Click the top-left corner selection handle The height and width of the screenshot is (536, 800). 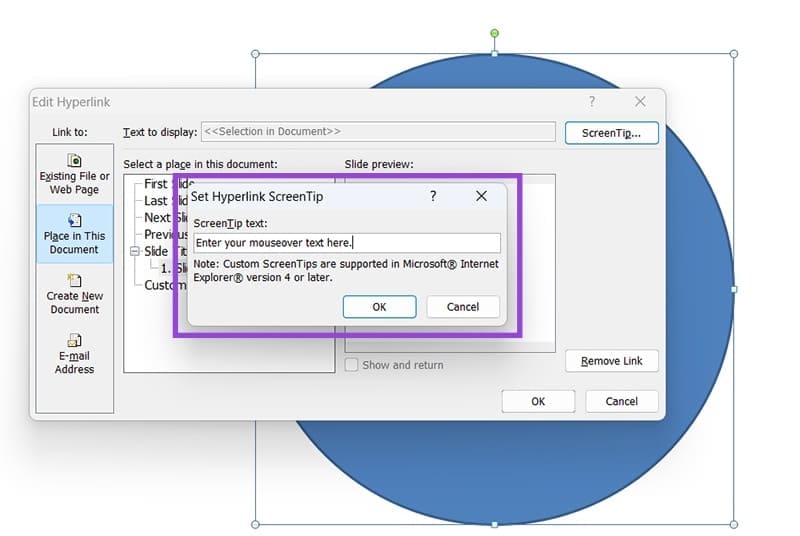tap(256, 54)
